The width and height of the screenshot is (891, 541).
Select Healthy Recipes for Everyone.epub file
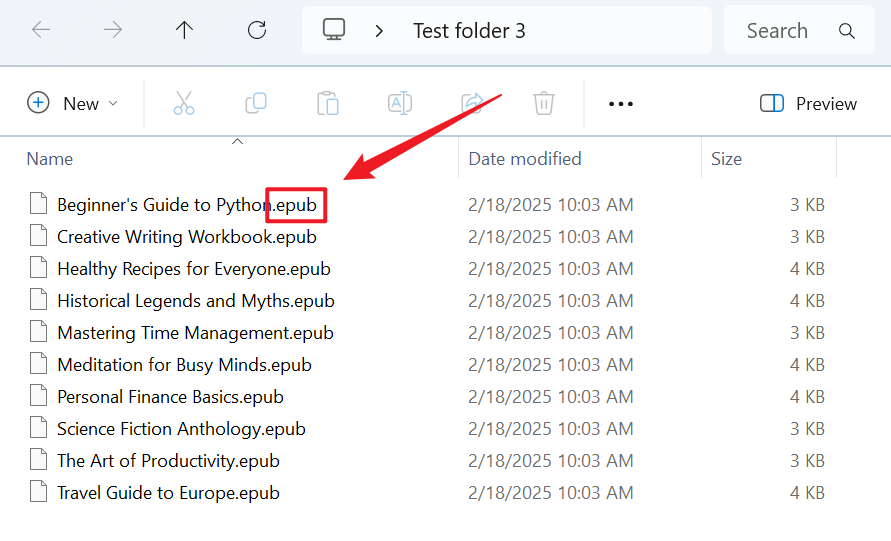(194, 269)
